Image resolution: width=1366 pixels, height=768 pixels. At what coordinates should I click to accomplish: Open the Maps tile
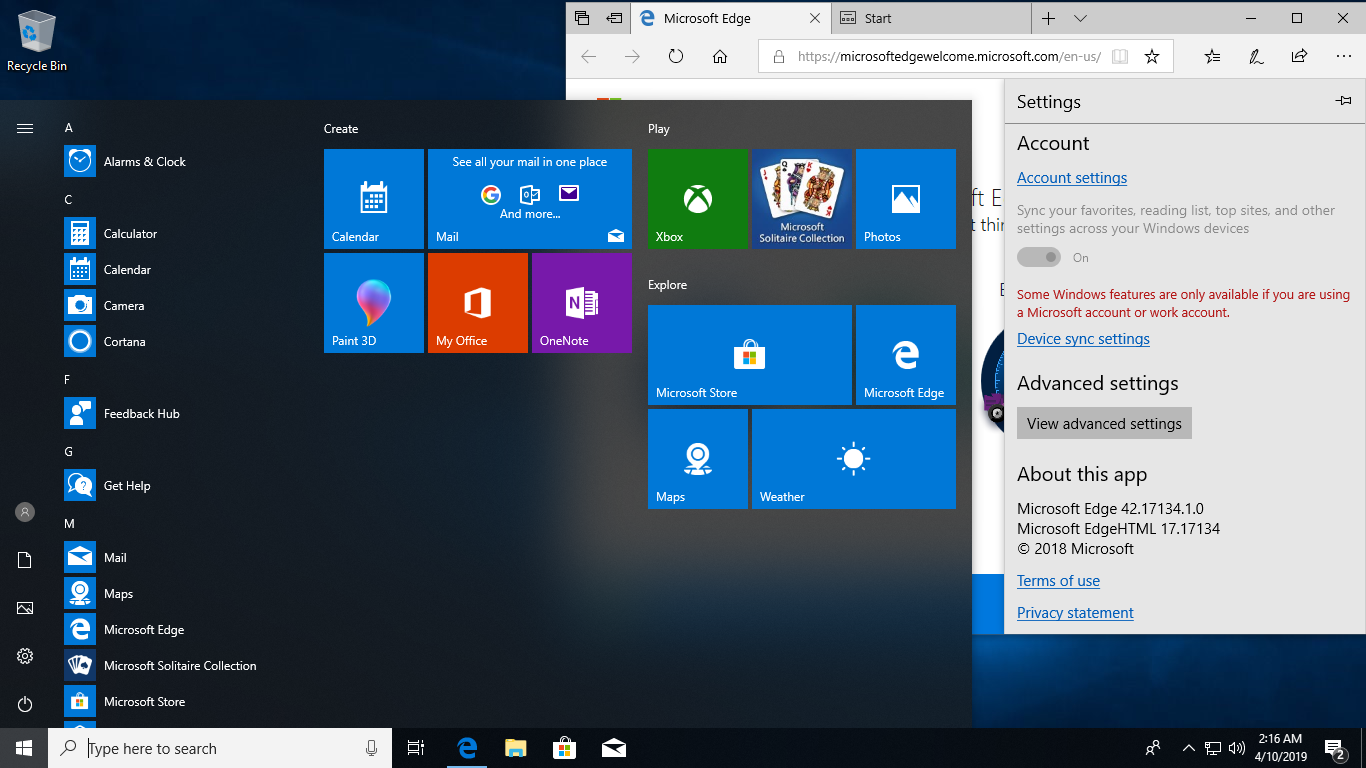click(698, 459)
